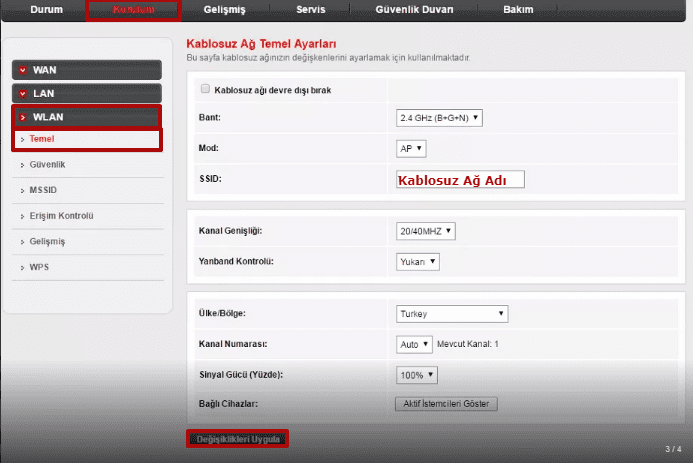This screenshot has height=463, width=693.
Task: Open the Mod AP dropdown
Action: click(x=411, y=148)
